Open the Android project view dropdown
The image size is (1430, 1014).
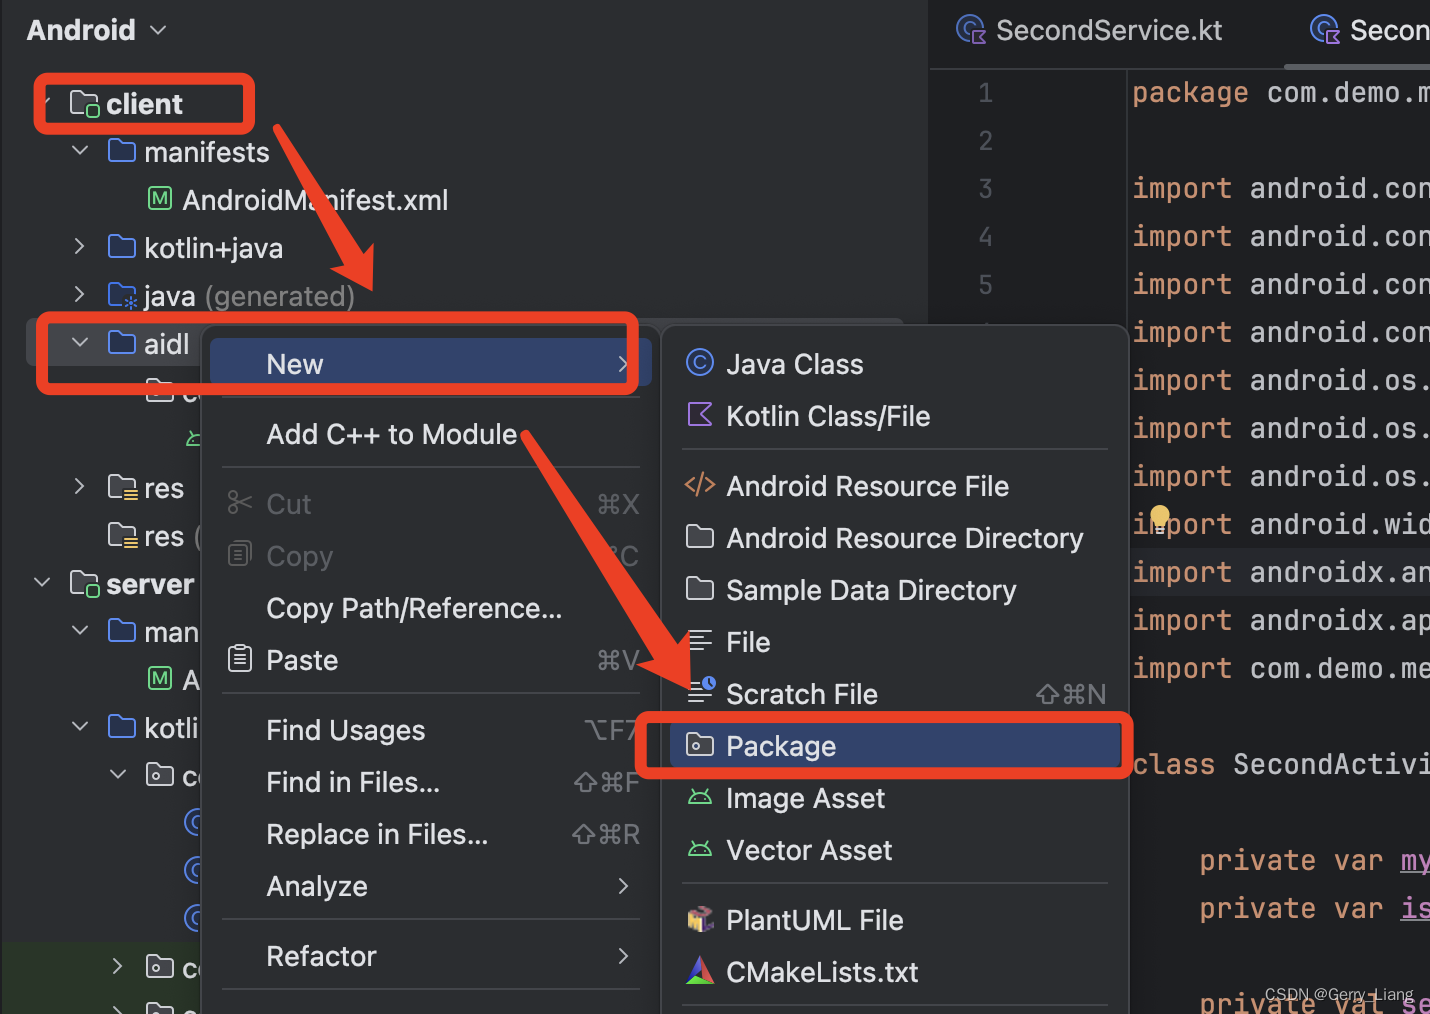click(96, 30)
